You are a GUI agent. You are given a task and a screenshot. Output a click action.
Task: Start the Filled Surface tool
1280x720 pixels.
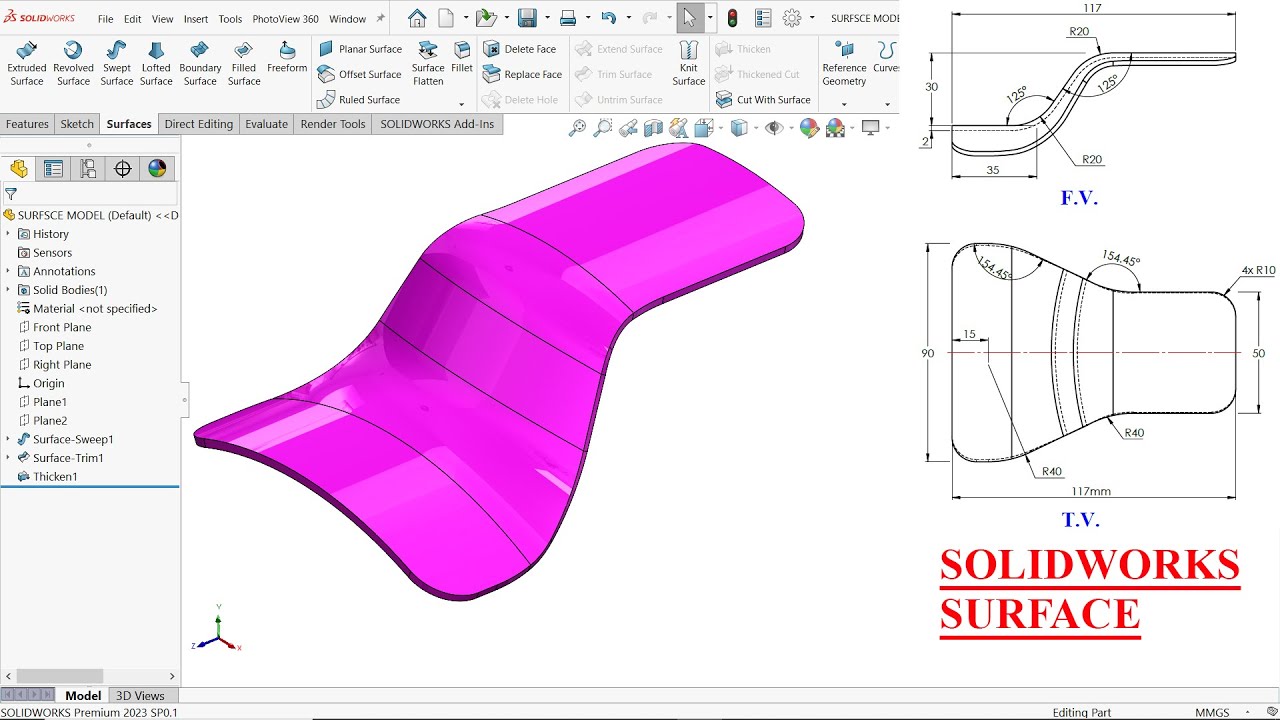coord(244,64)
